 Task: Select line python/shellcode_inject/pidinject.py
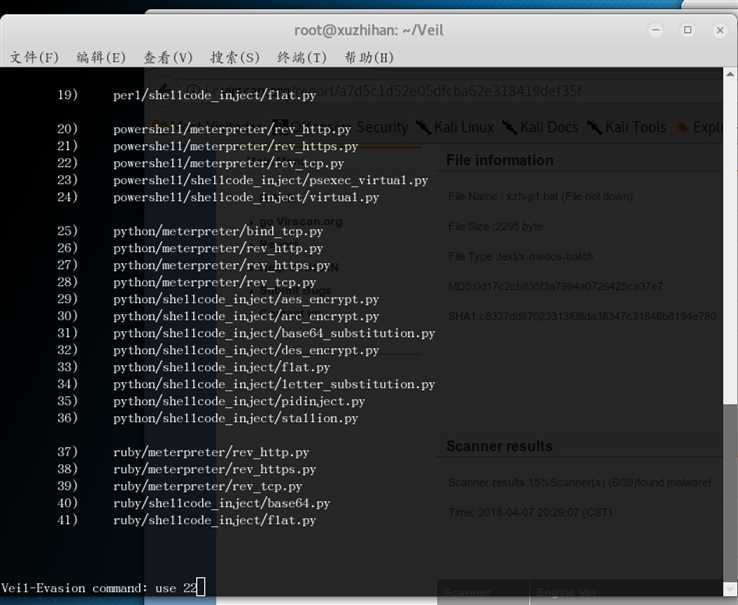239,401
